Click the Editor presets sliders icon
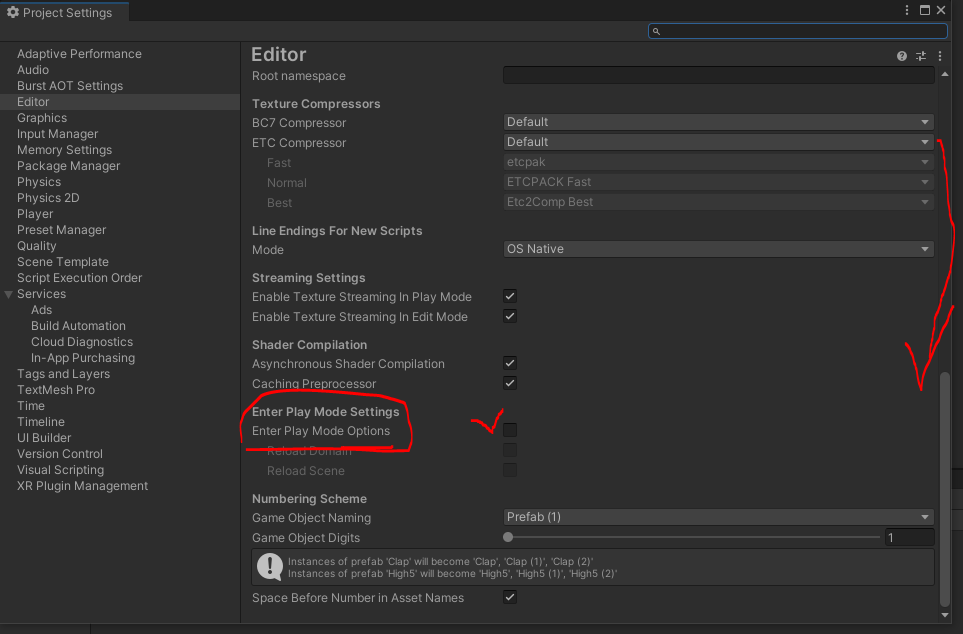This screenshot has height=634, width=963. coord(921,57)
